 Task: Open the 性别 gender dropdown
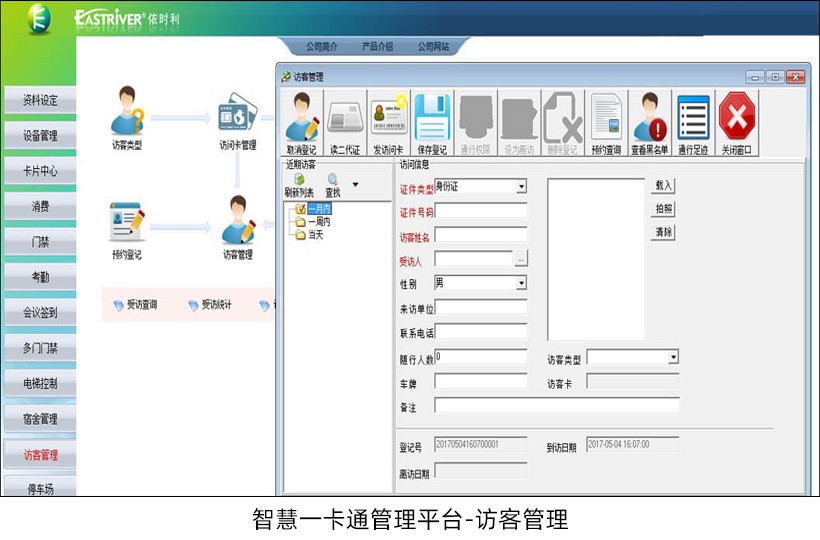pyautogui.click(x=521, y=283)
